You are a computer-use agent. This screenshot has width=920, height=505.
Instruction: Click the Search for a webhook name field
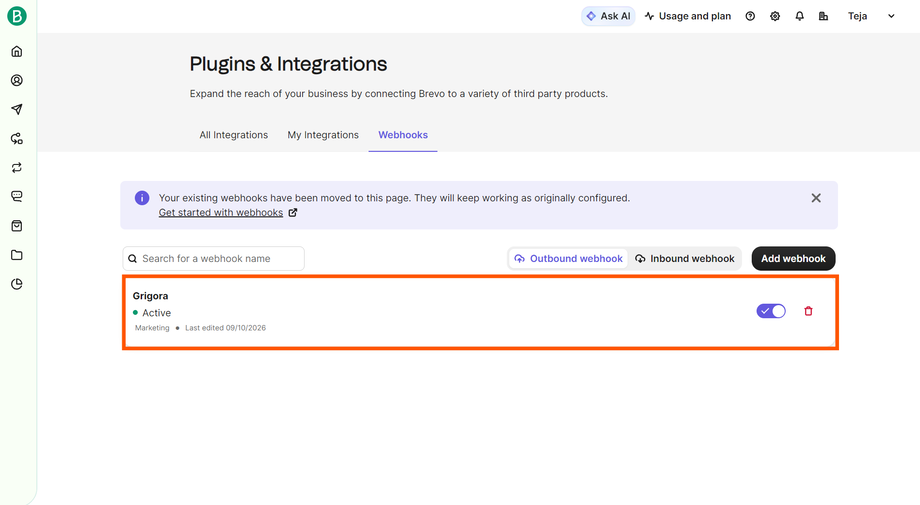coord(214,259)
